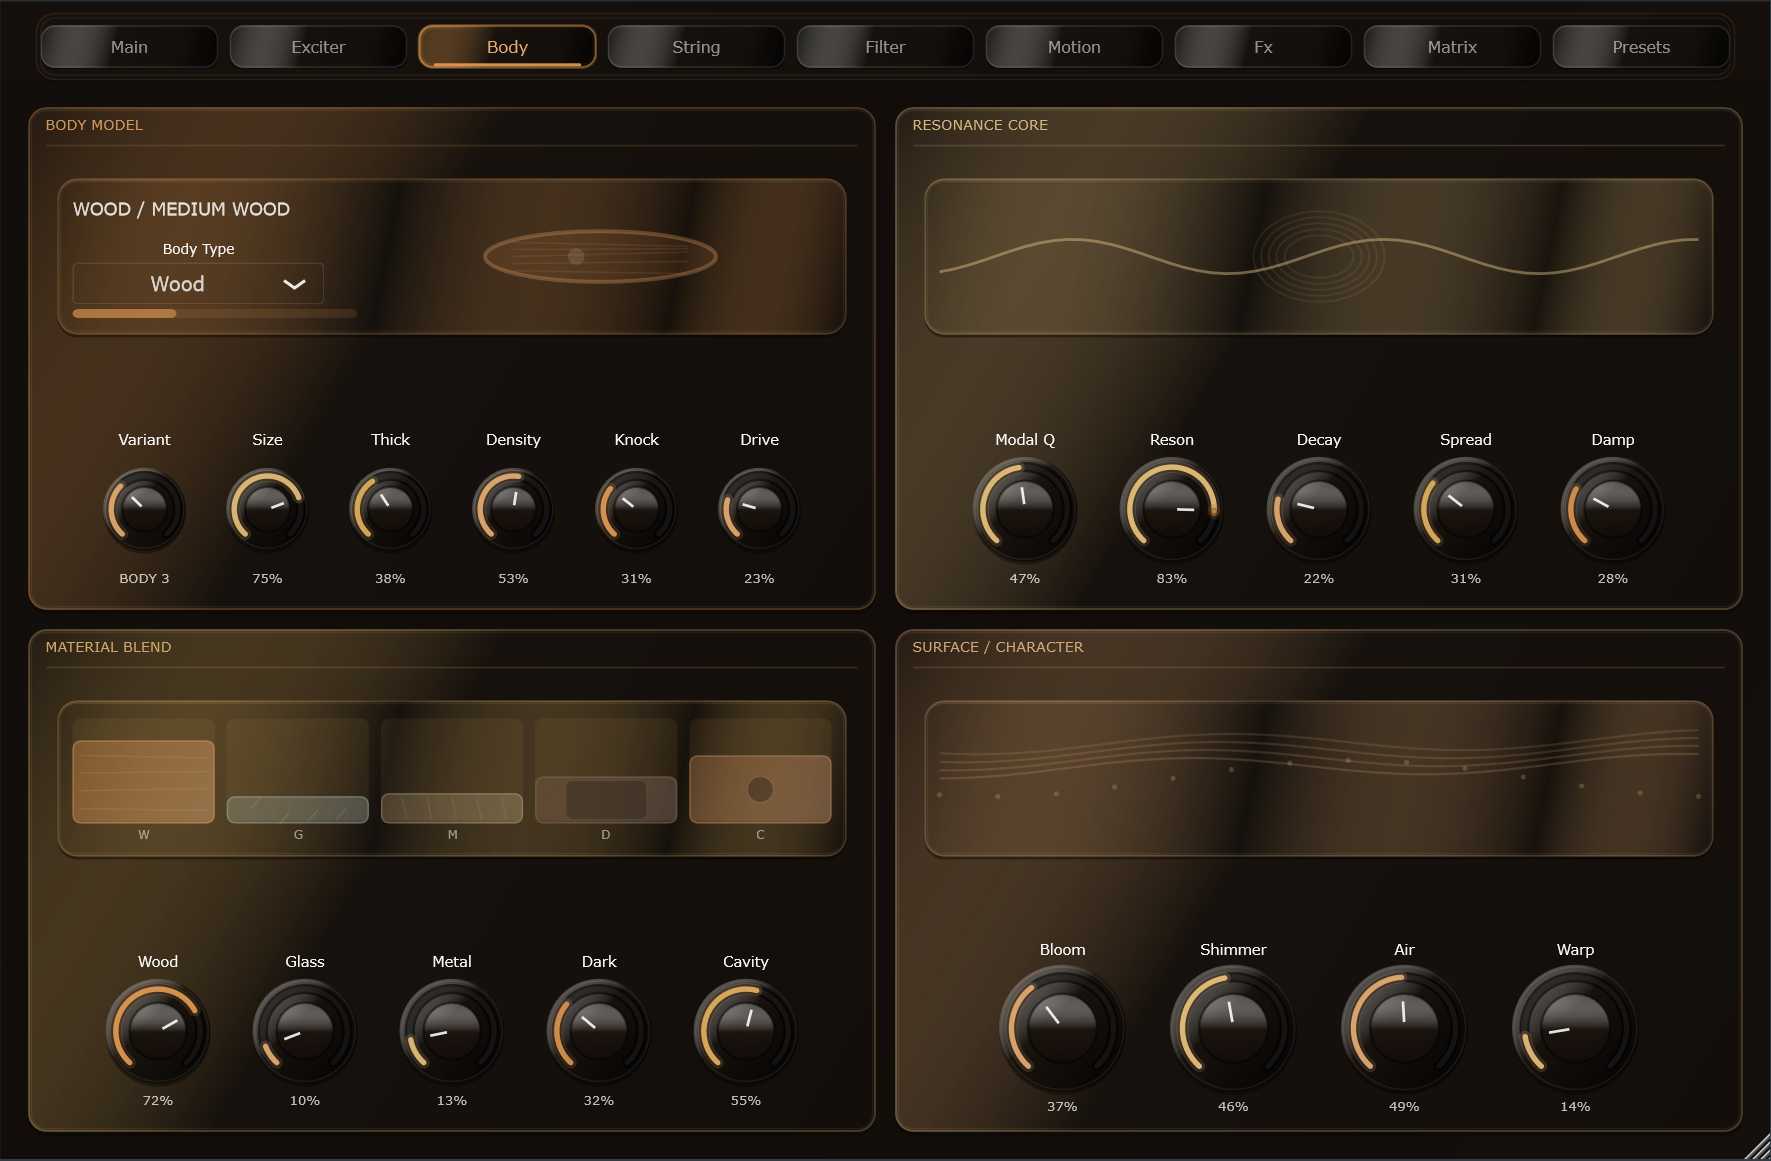1771x1161 pixels.
Task: Click the Metal blend knob
Action: click(452, 1031)
